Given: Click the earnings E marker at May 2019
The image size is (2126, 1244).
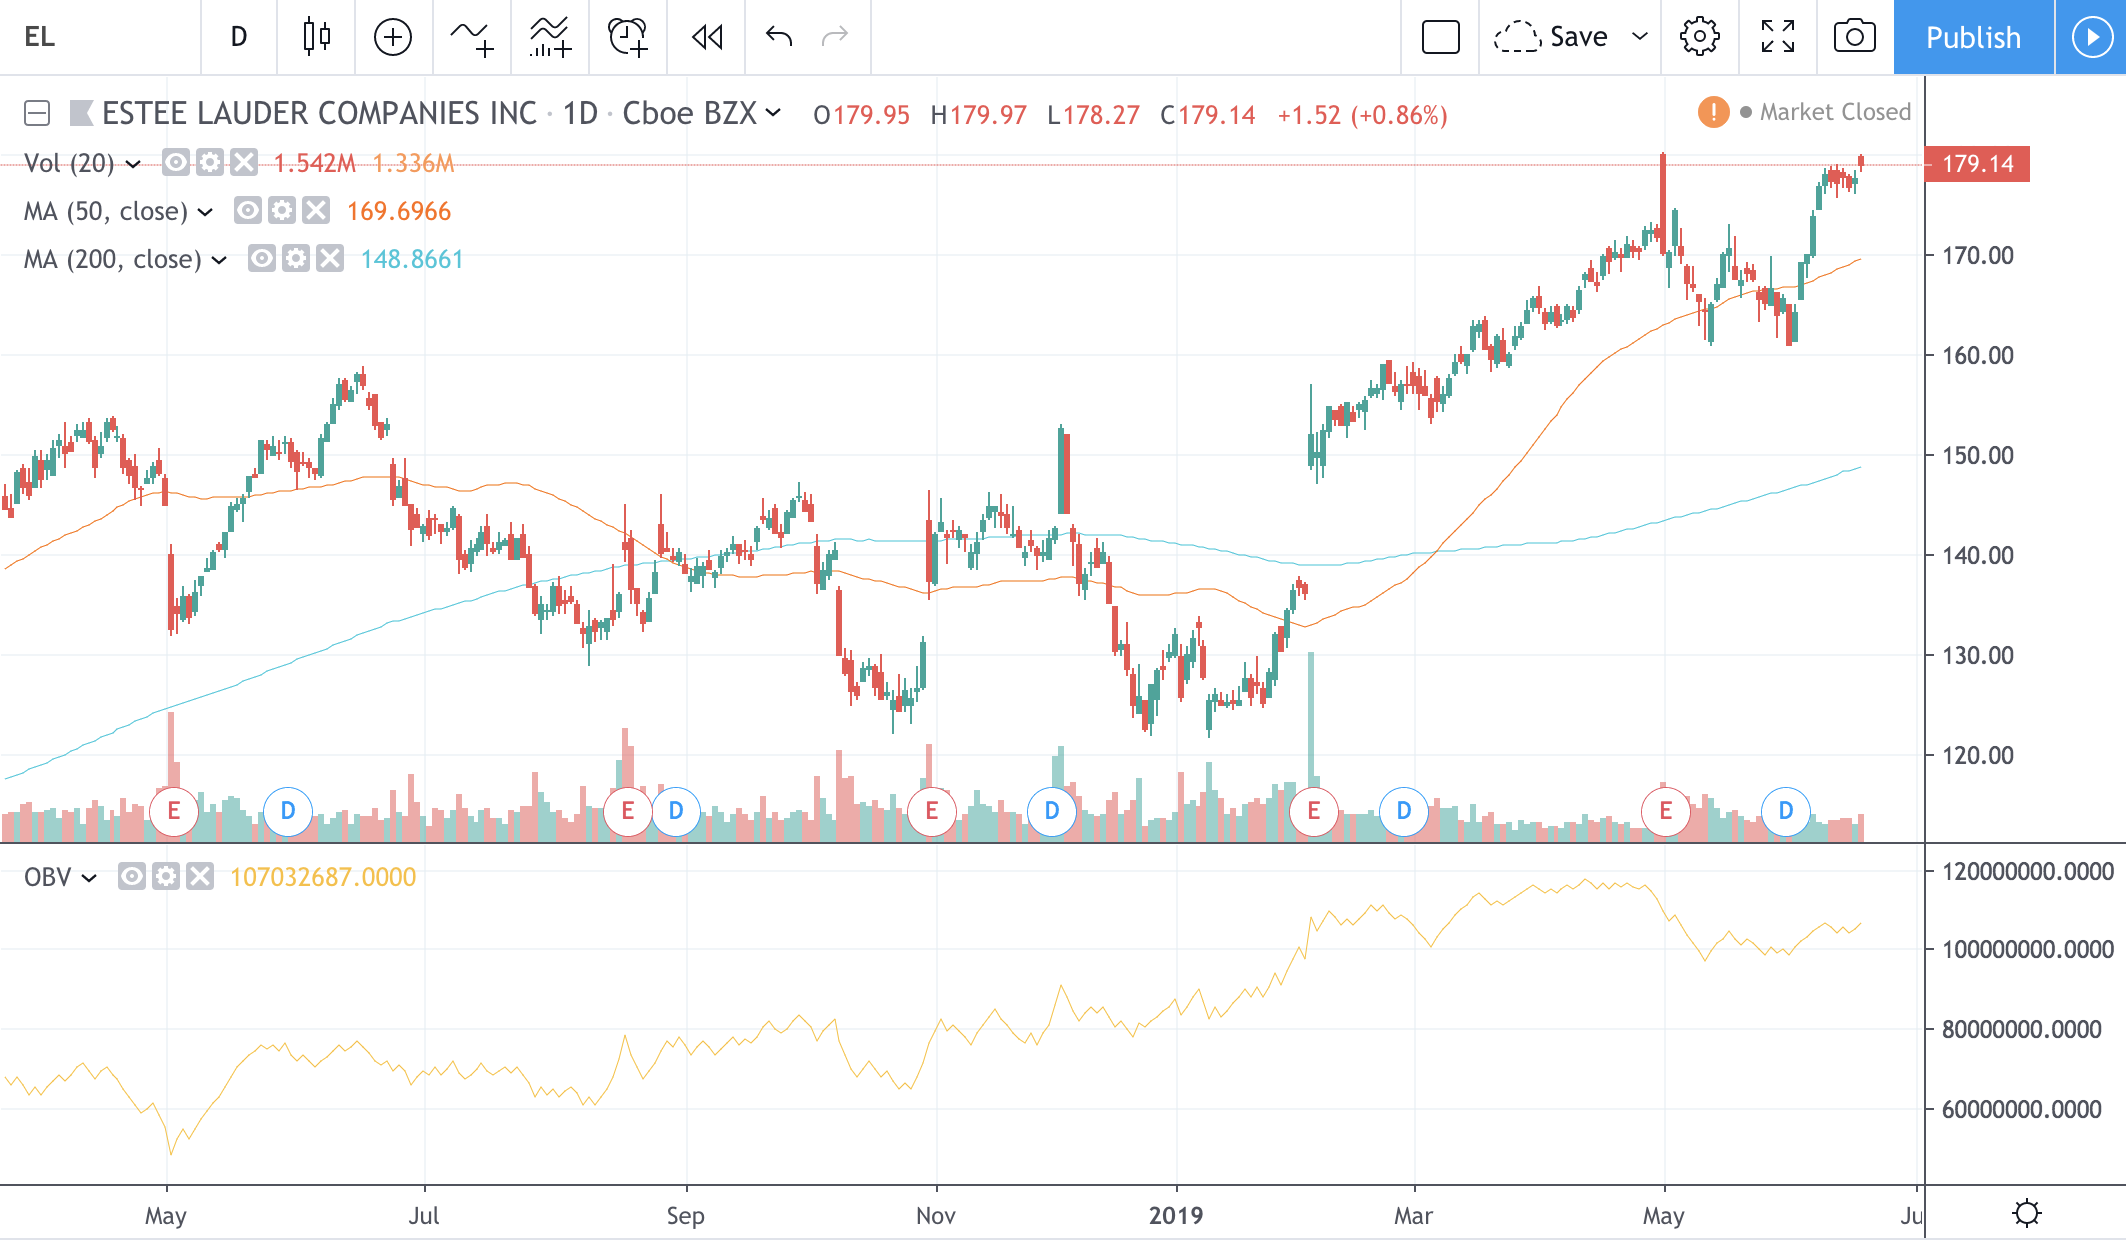Looking at the screenshot, I should coord(1666,811).
